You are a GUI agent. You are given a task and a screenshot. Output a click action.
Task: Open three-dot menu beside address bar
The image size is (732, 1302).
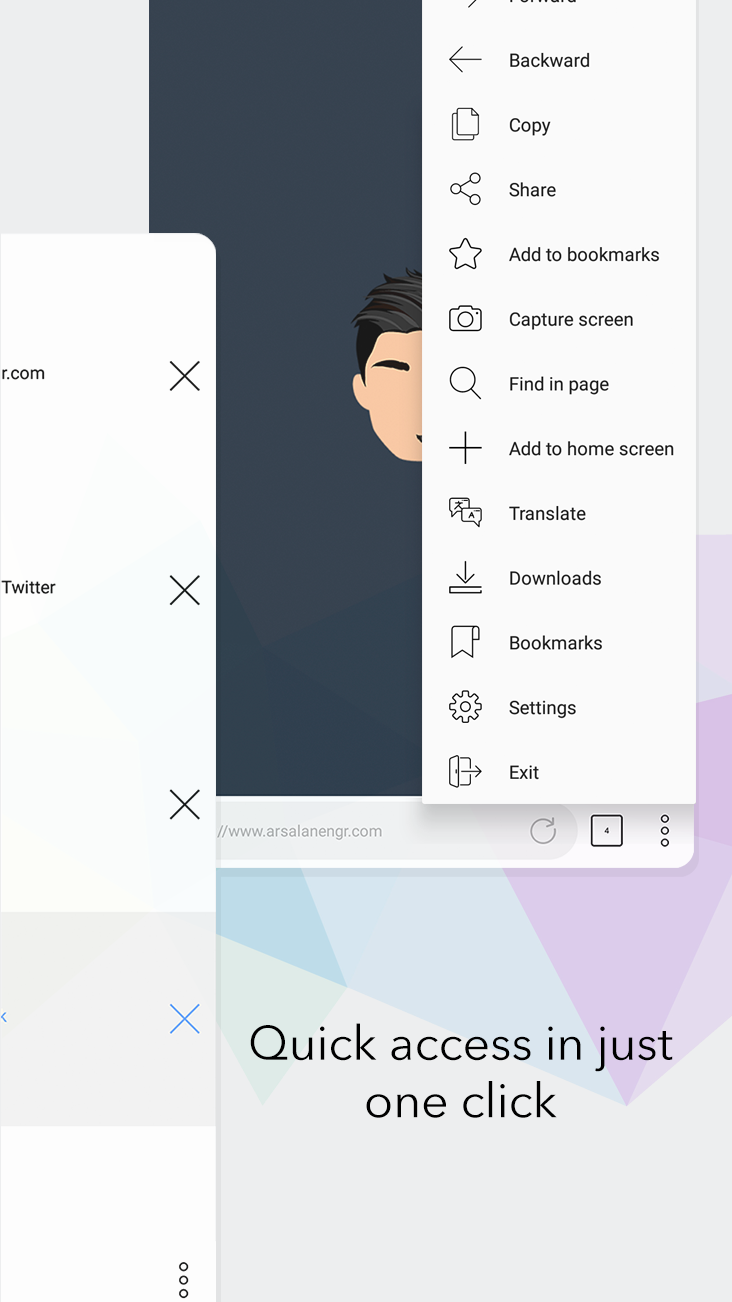665,830
